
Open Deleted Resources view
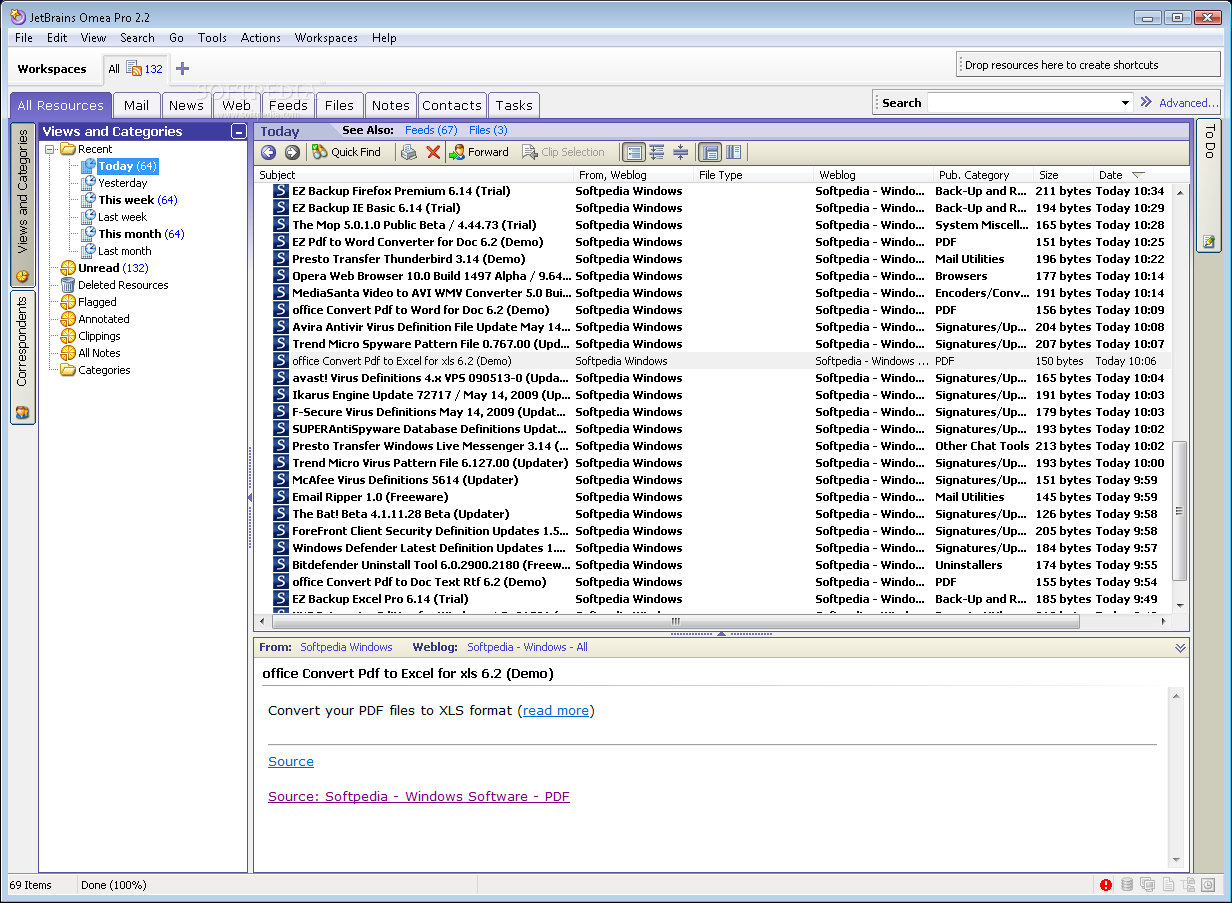point(123,285)
